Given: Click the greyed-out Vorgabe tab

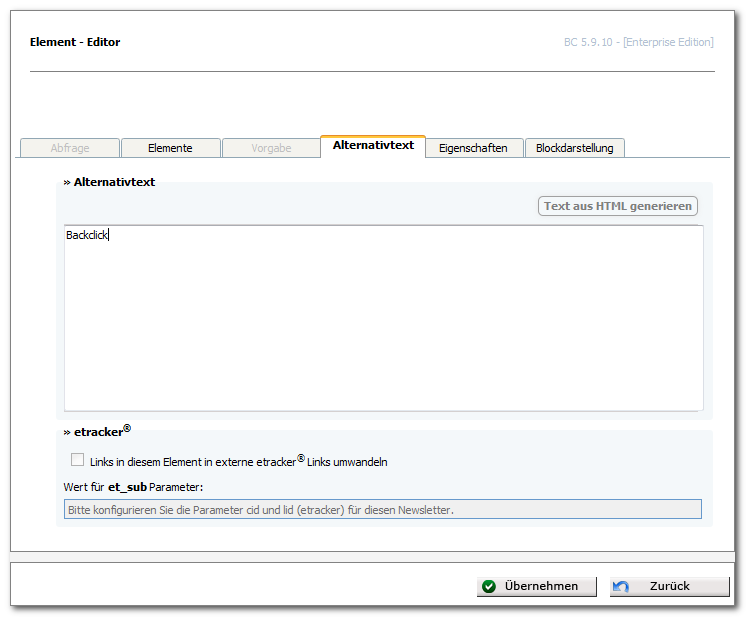Looking at the screenshot, I should point(271,148).
